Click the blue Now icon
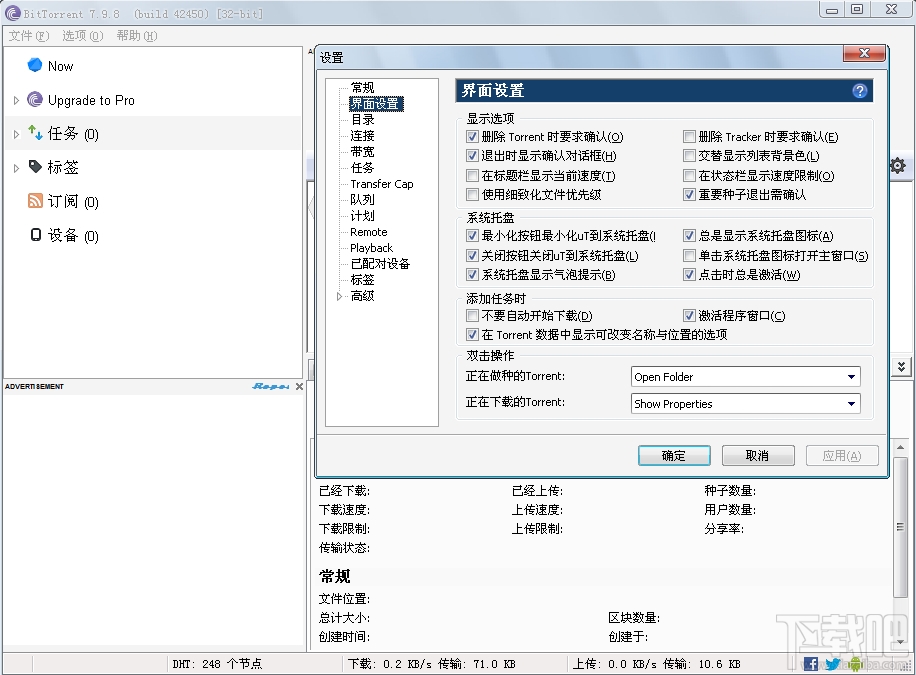The image size is (916, 675). 33,65
